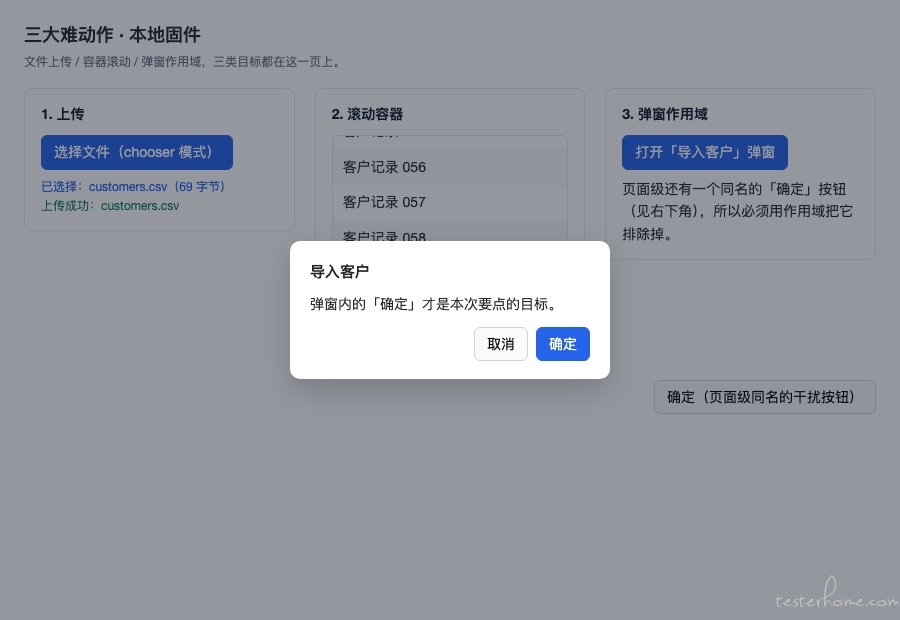Click the status text 上传成功：customers.csv
The image size is (900, 620).
point(110,206)
